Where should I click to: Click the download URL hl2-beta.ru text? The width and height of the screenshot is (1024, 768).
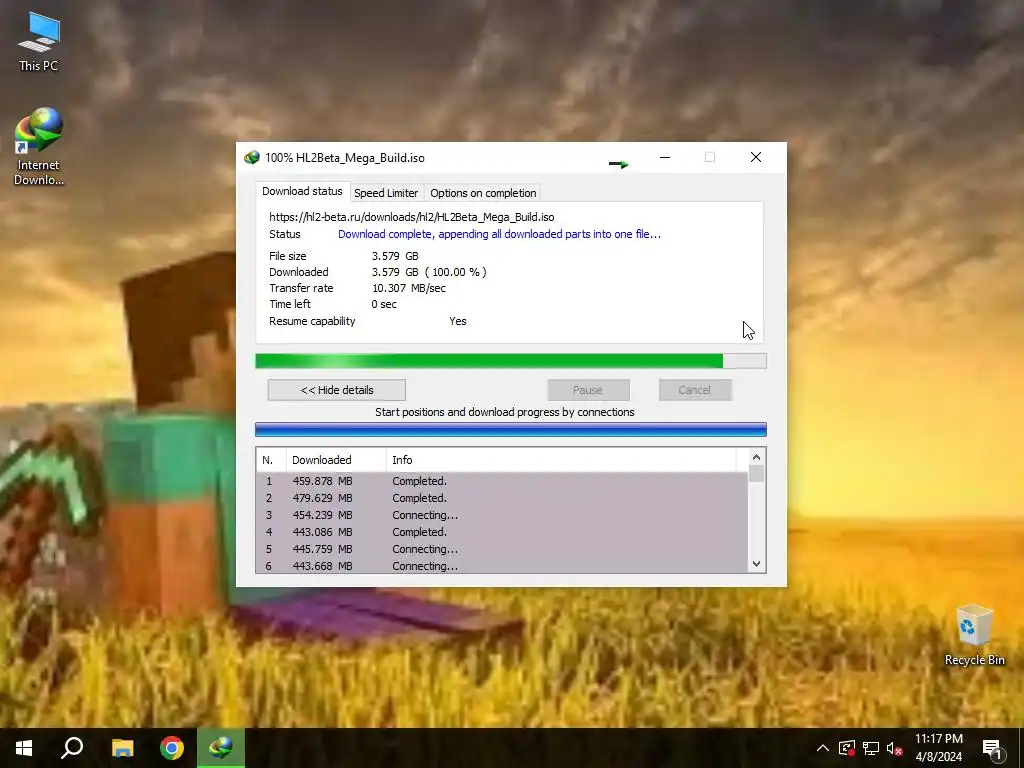coord(412,217)
